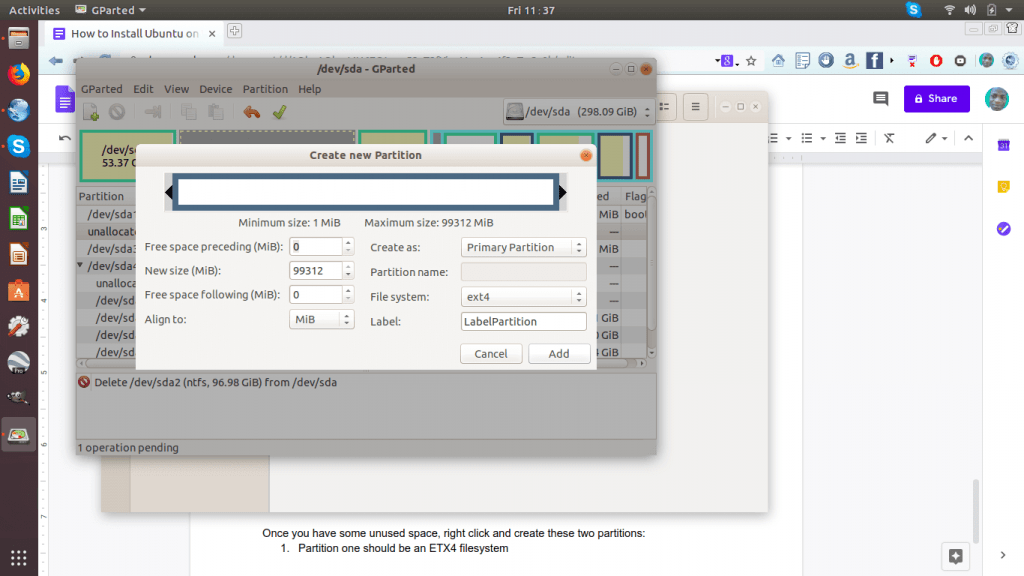The width and height of the screenshot is (1024, 576).
Task: Click the Paste partition icon
Action: coord(217,112)
